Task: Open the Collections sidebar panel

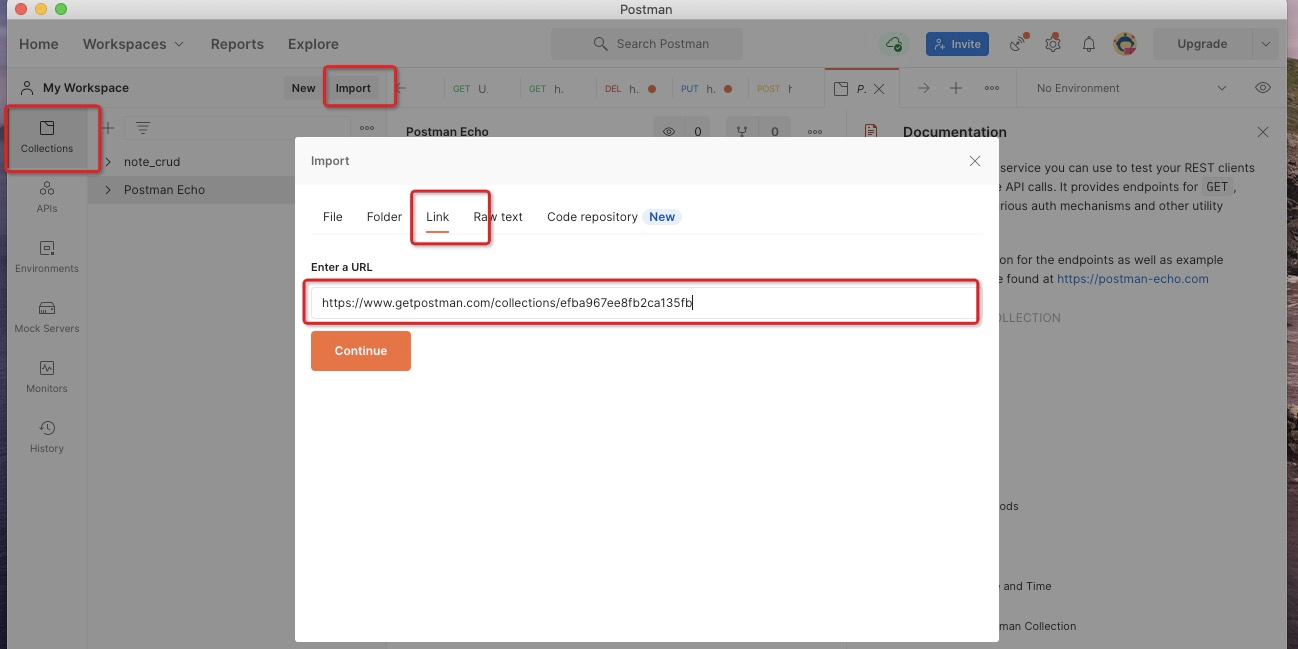Action: click(47, 137)
